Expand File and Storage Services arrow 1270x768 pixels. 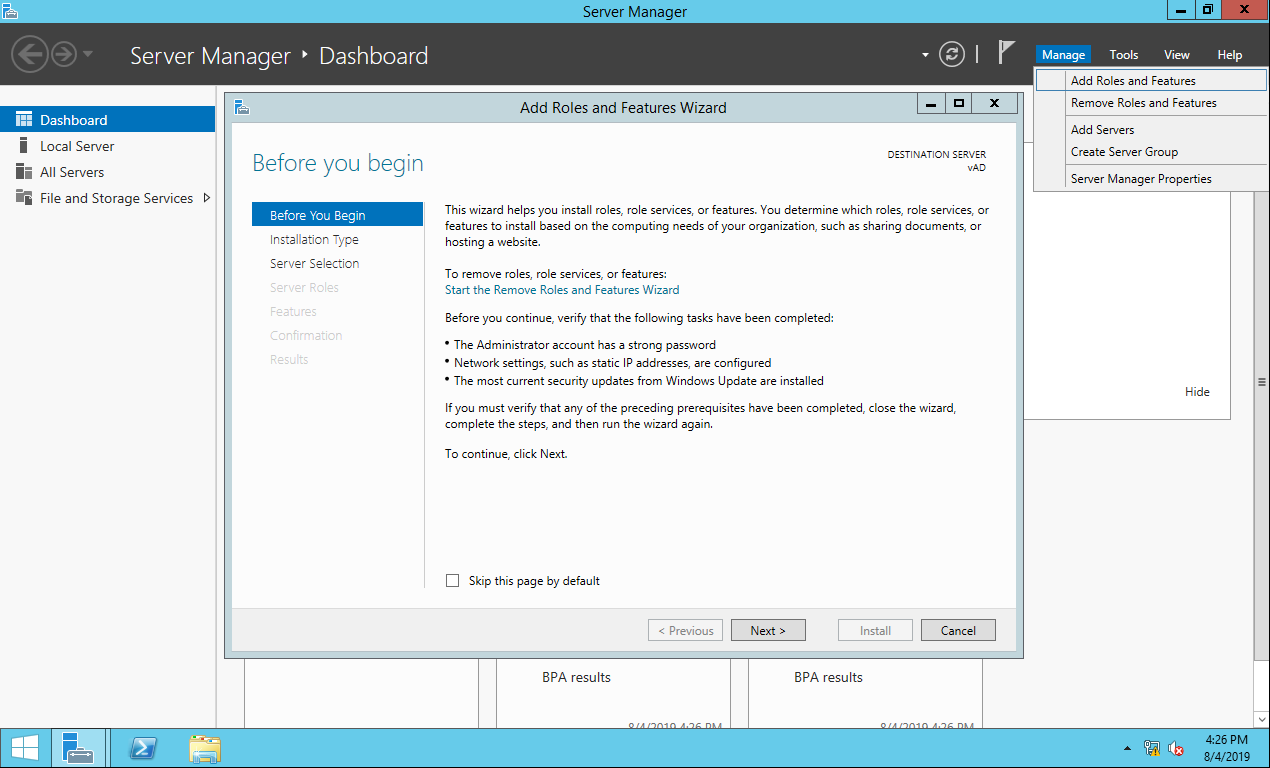click(x=207, y=198)
